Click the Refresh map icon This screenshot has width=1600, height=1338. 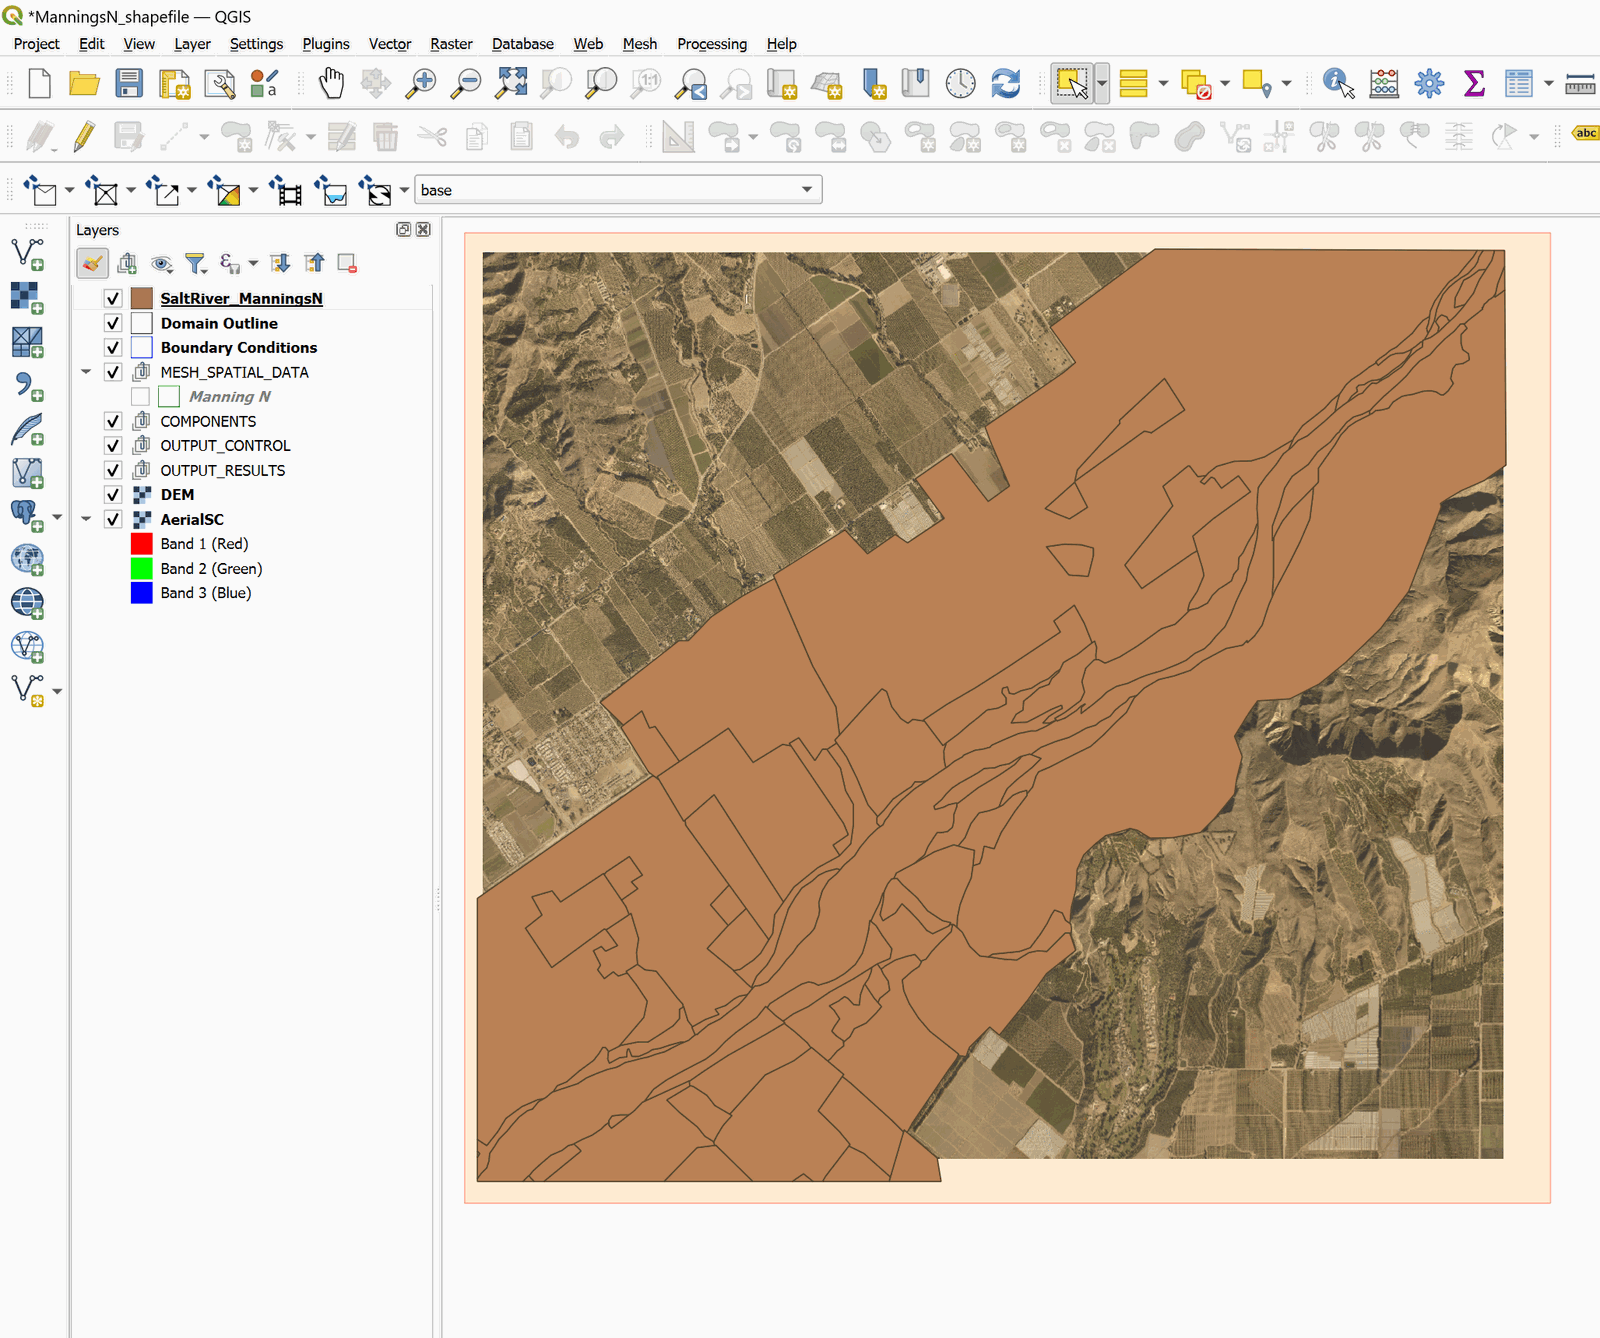point(1005,83)
